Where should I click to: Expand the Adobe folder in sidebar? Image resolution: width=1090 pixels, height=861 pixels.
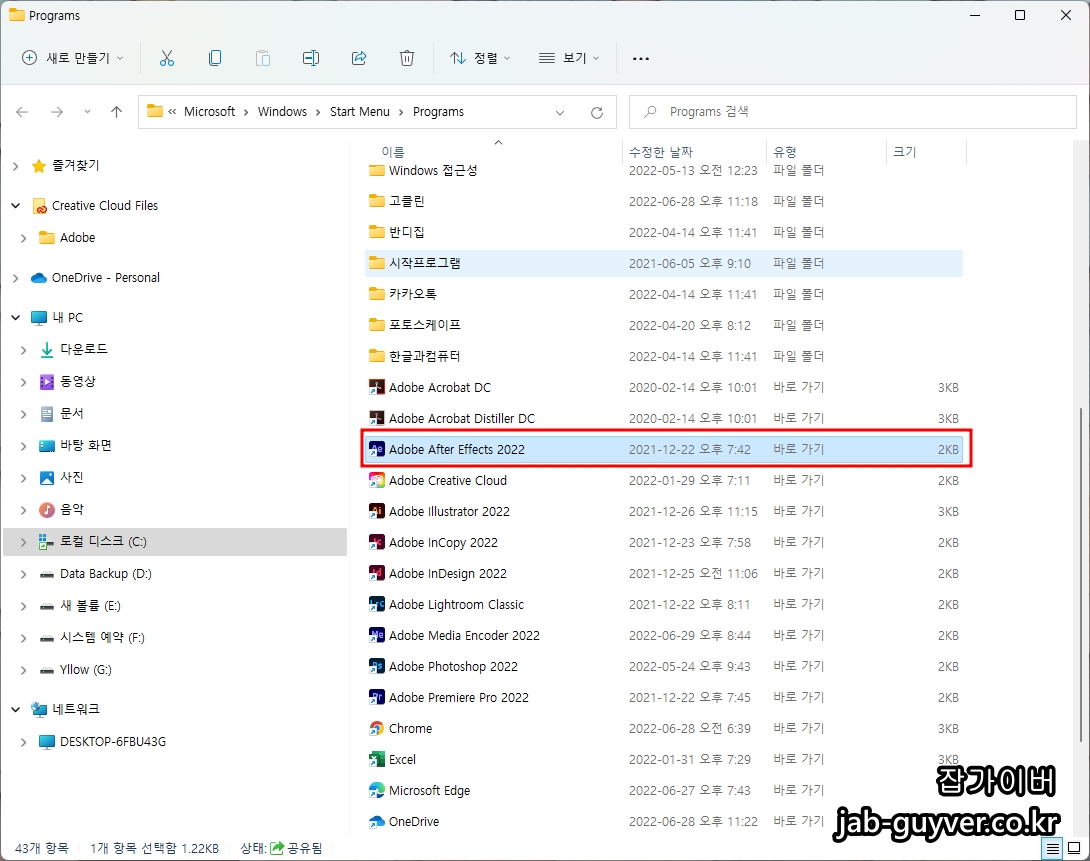tap(24, 238)
